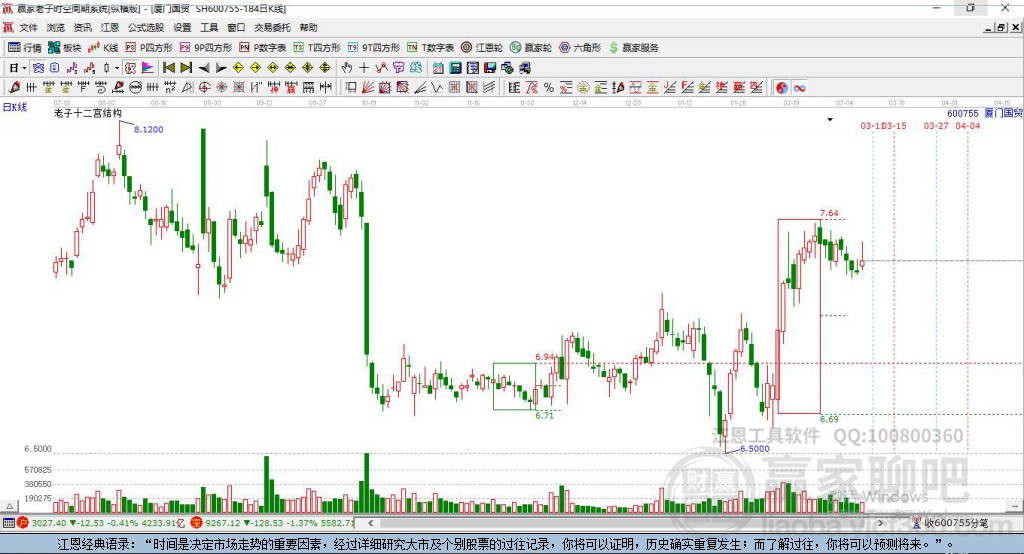The width and height of the screenshot is (1024, 554).
Task: Open the T四方形 tool
Action: click(x=317, y=48)
